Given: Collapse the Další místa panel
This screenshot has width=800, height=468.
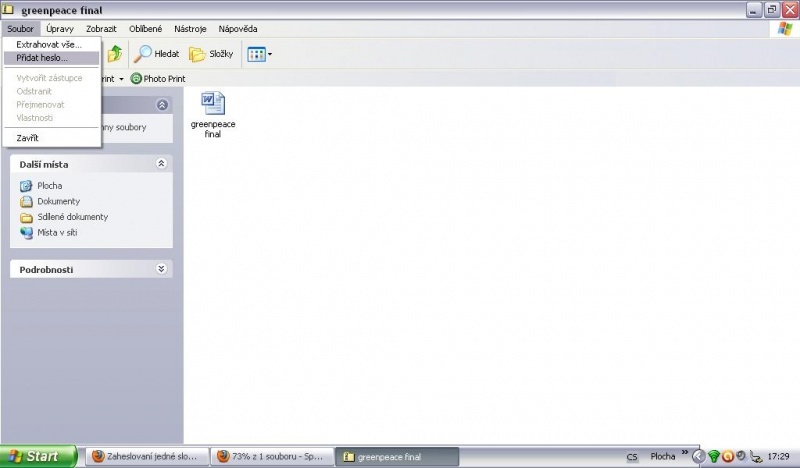Looking at the screenshot, I should (161, 164).
